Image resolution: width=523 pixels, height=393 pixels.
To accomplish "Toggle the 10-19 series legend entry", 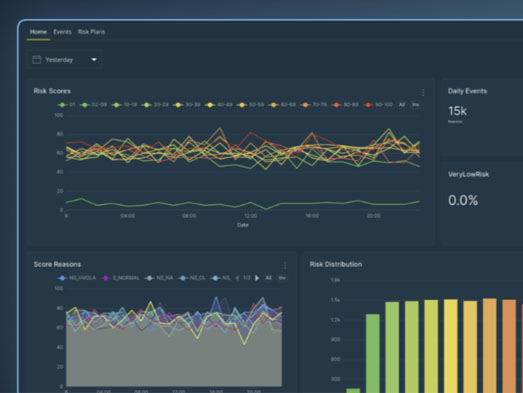I will [x=124, y=105].
